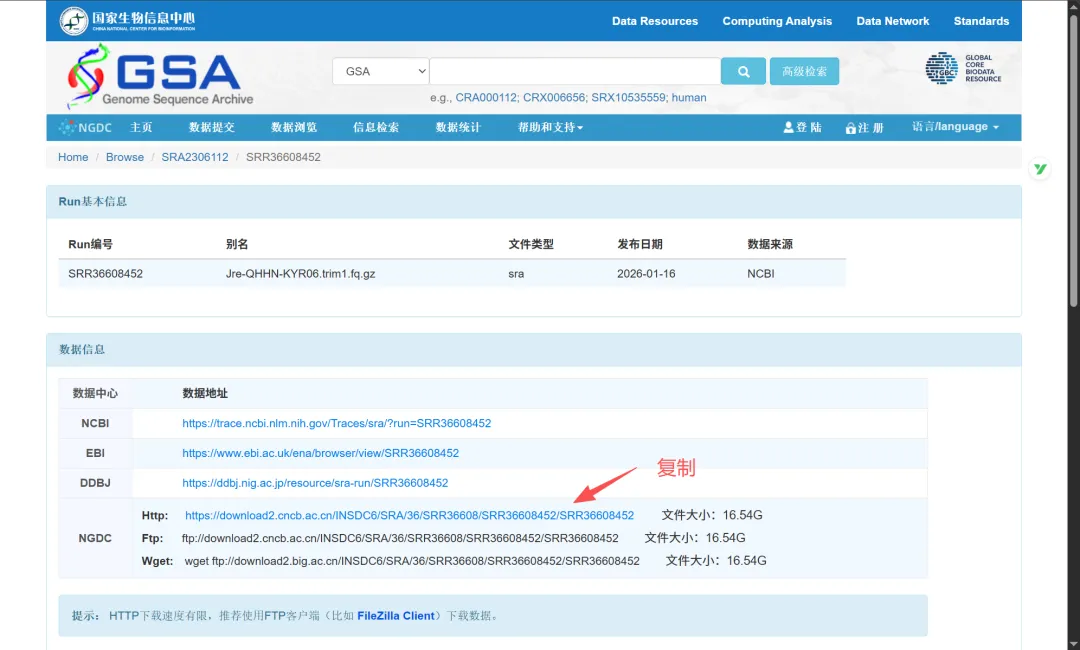Click the 高级检索 advanced search button
The image size is (1080, 650).
(x=804, y=71)
